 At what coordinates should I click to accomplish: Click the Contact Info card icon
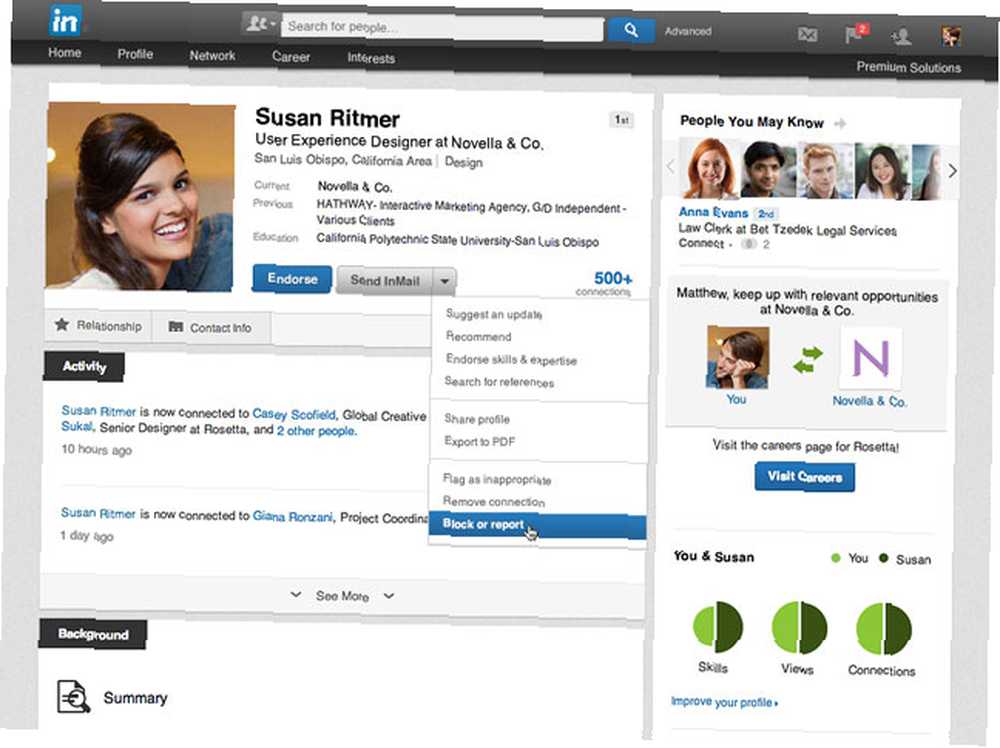pyautogui.click(x=175, y=326)
